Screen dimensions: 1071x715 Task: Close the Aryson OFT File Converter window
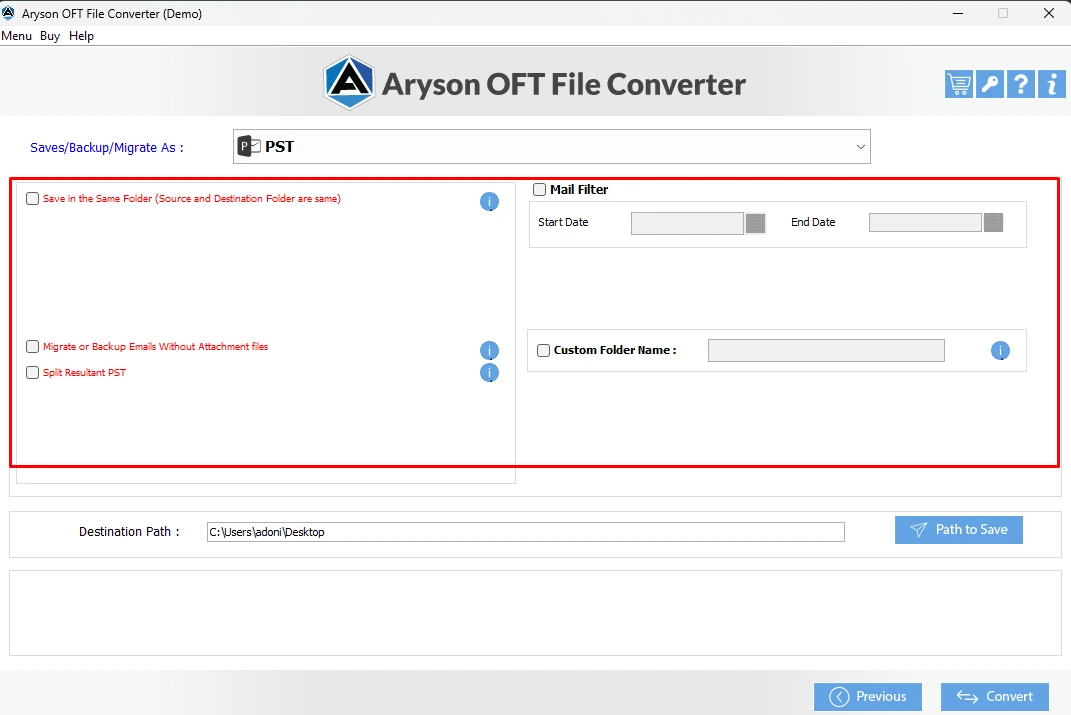click(1049, 13)
